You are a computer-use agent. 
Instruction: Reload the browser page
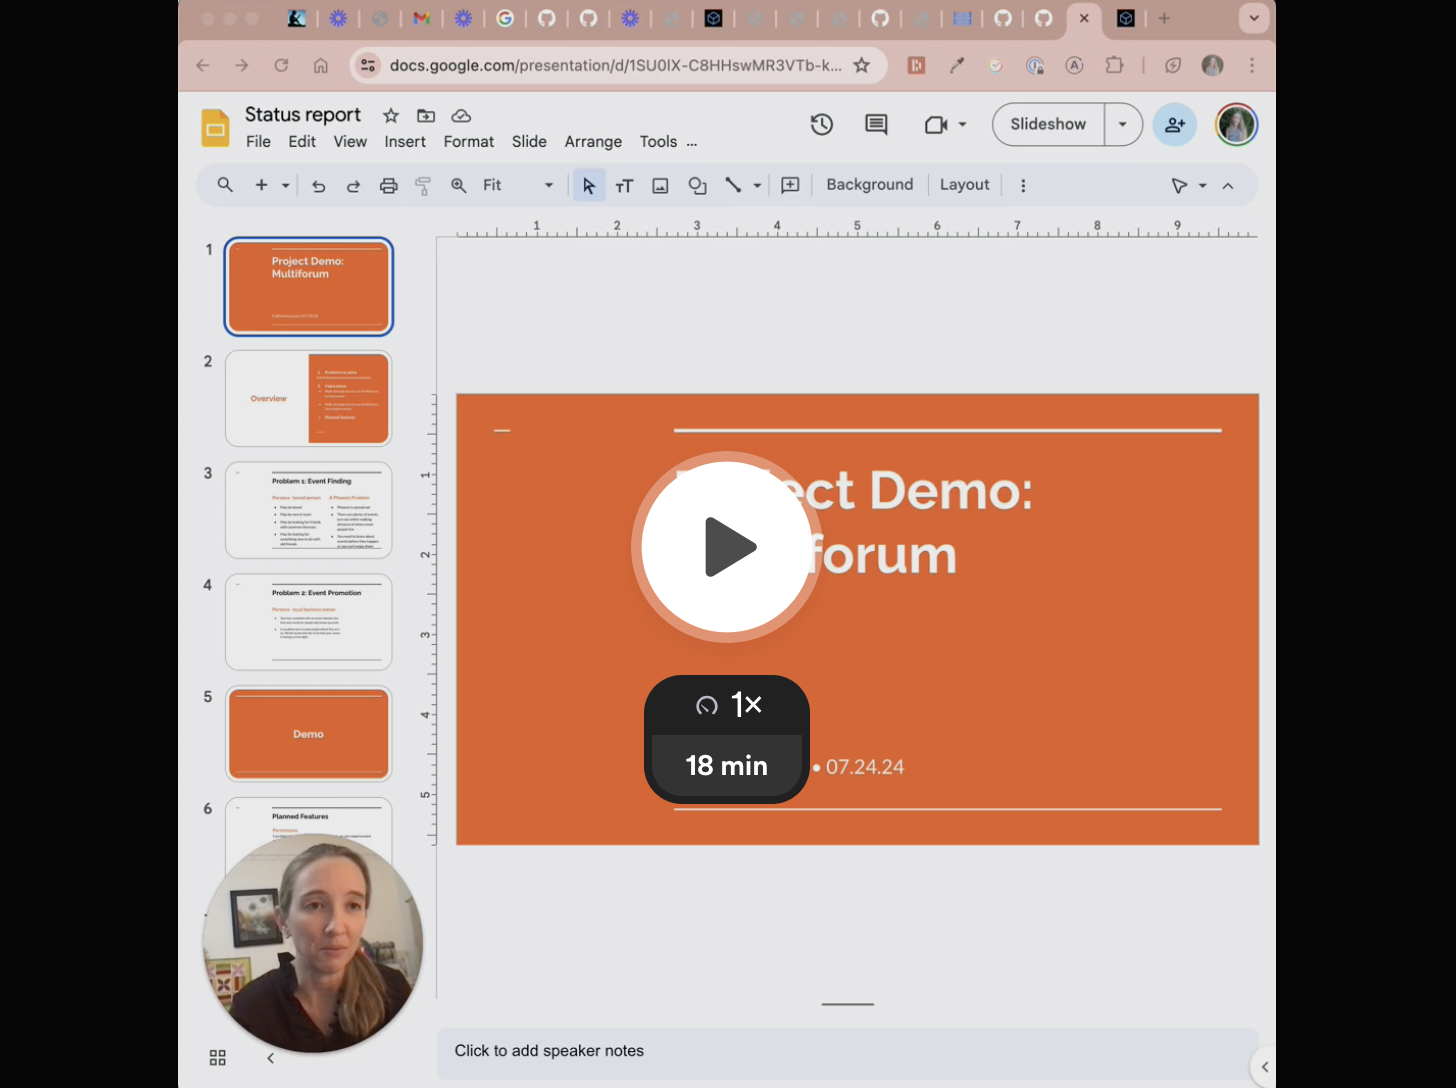(282, 65)
